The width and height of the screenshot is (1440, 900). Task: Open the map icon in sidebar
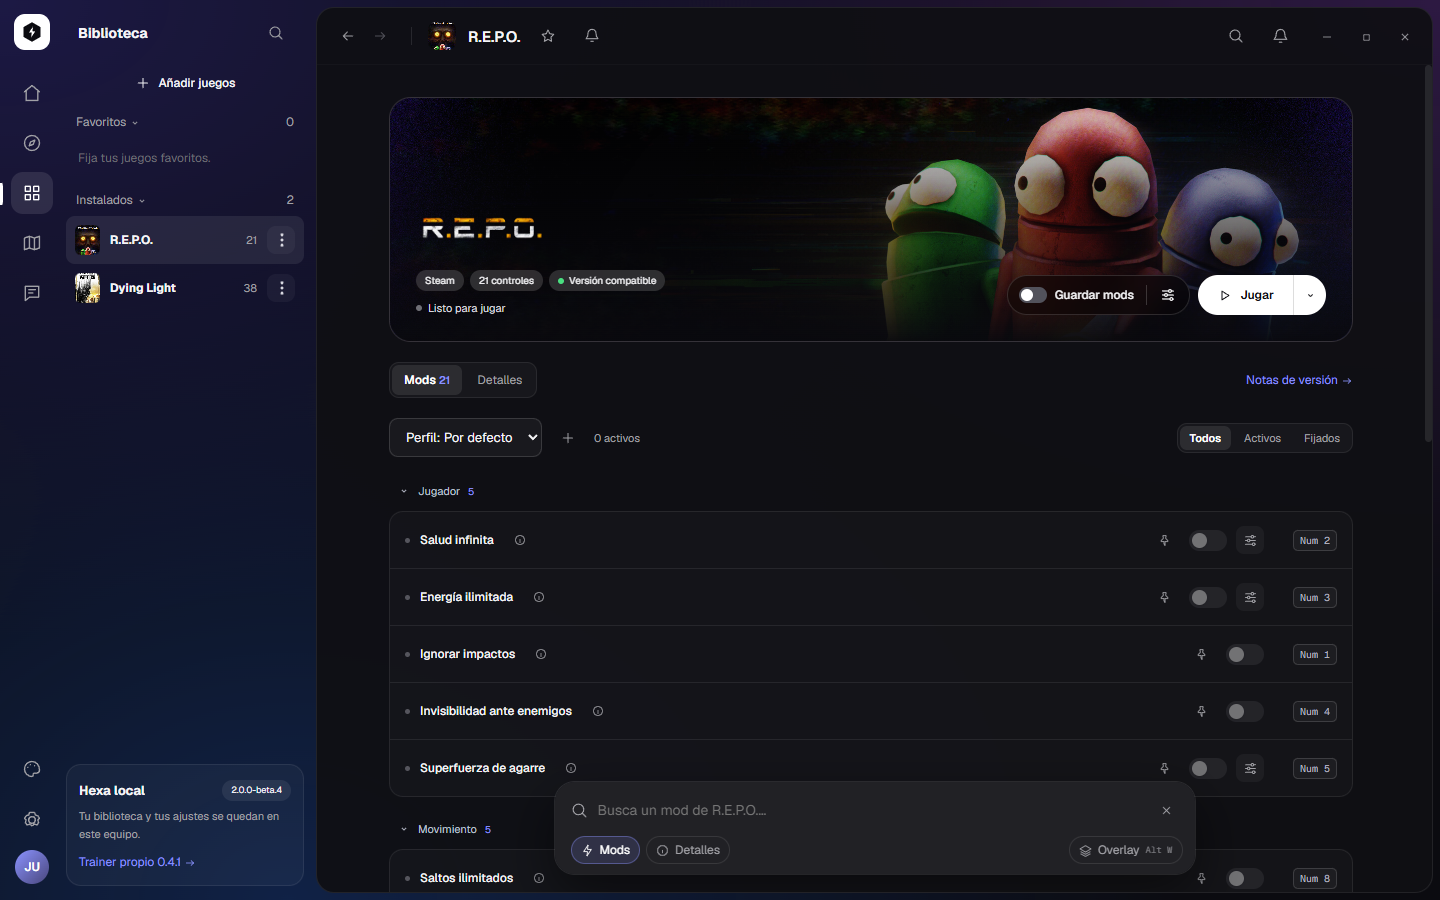(x=32, y=243)
